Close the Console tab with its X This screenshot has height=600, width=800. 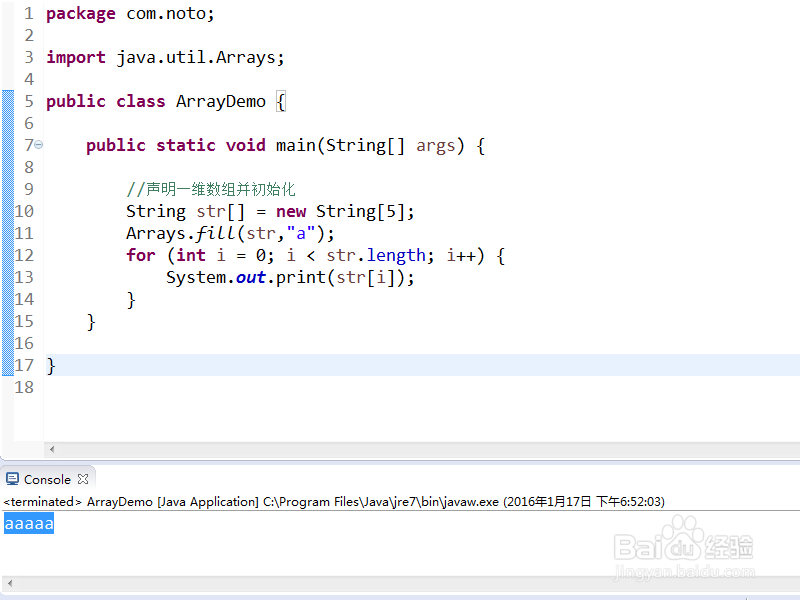(x=82, y=479)
